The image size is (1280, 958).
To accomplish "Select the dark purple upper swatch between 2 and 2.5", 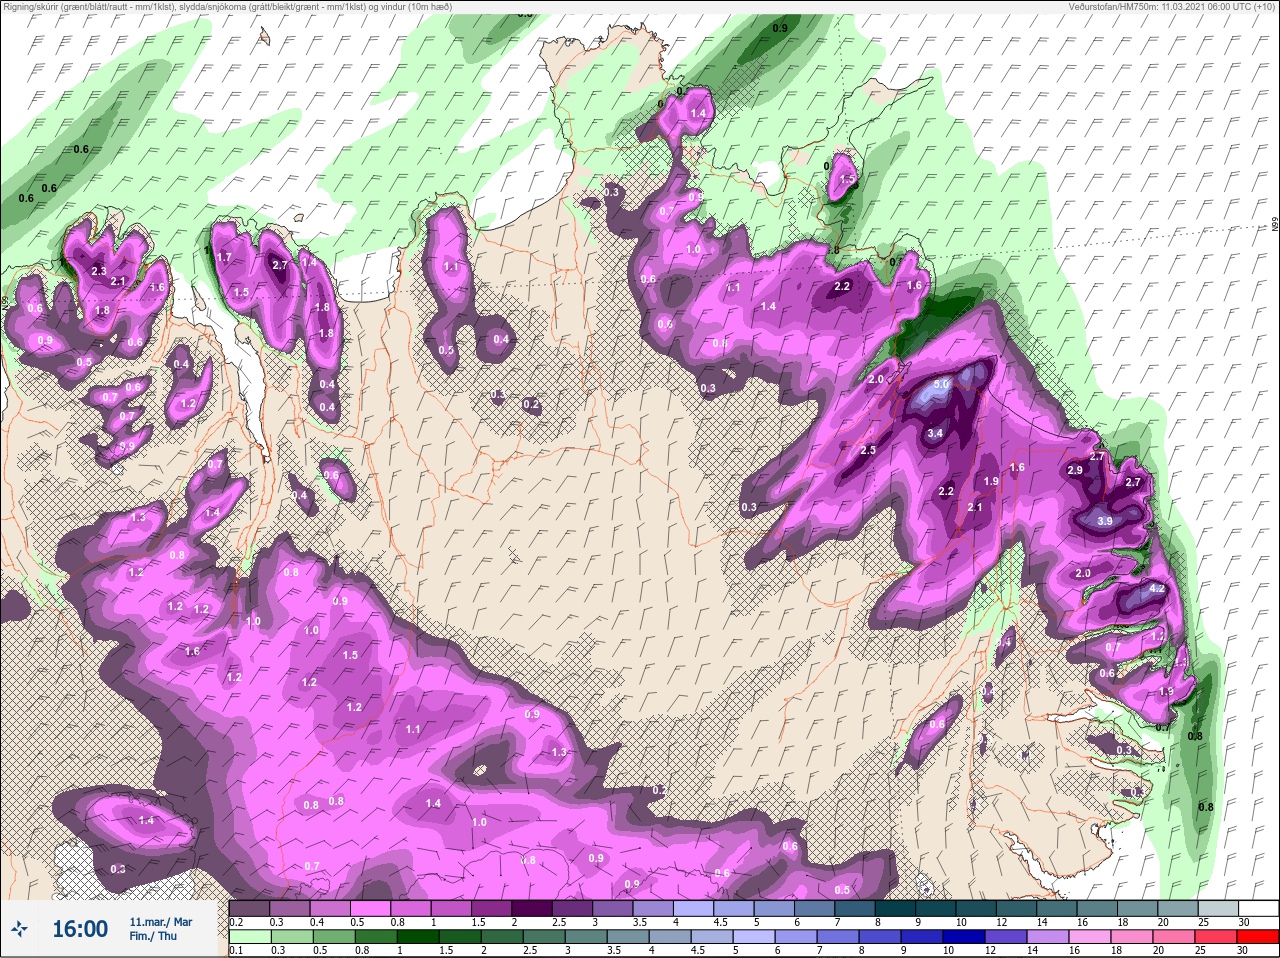I will [x=532, y=908].
